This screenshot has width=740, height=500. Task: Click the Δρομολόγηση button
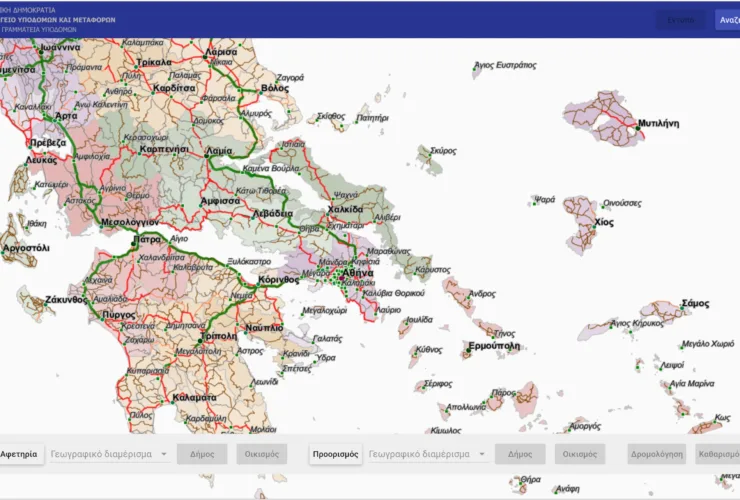(x=657, y=454)
